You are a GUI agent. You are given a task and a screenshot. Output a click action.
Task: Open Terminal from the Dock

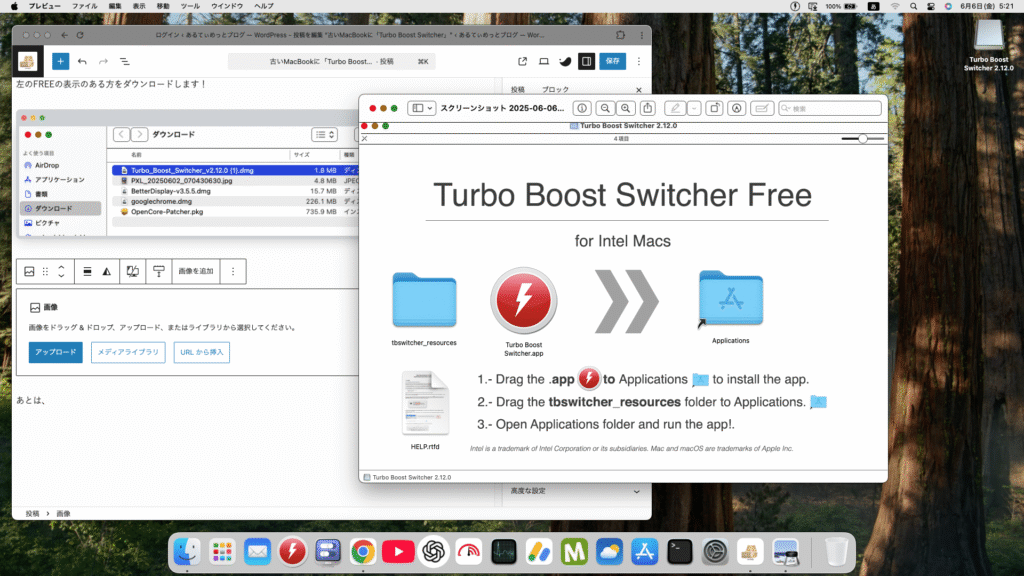(x=680, y=552)
